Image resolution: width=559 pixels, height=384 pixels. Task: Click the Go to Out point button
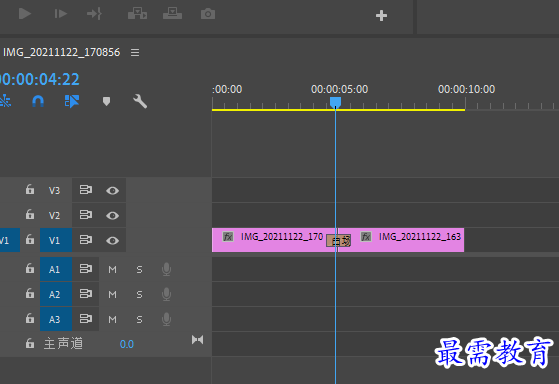coord(94,14)
